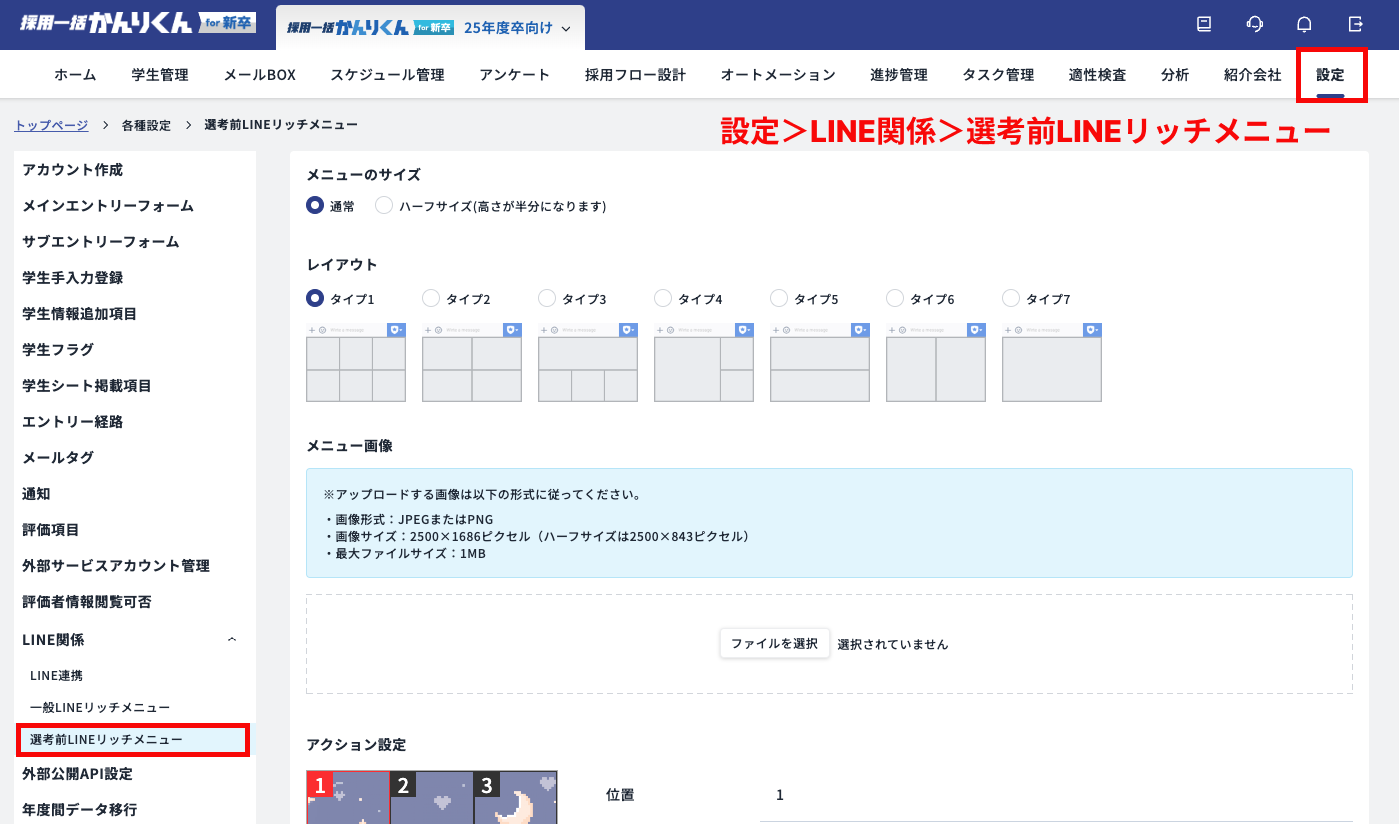Image resolution: width=1399 pixels, height=824 pixels.
Task: Open the スケジュール管理 menu item
Action: click(389, 74)
